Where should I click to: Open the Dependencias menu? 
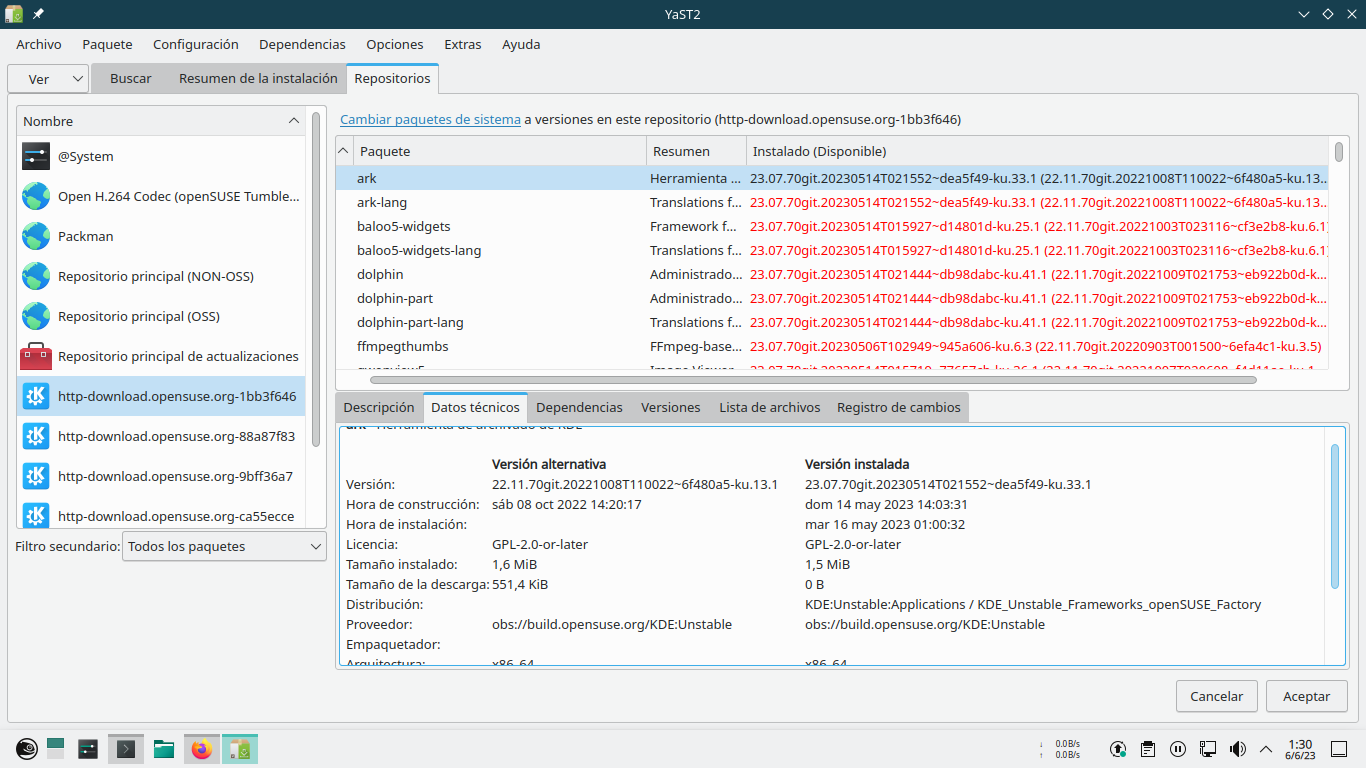(x=302, y=44)
